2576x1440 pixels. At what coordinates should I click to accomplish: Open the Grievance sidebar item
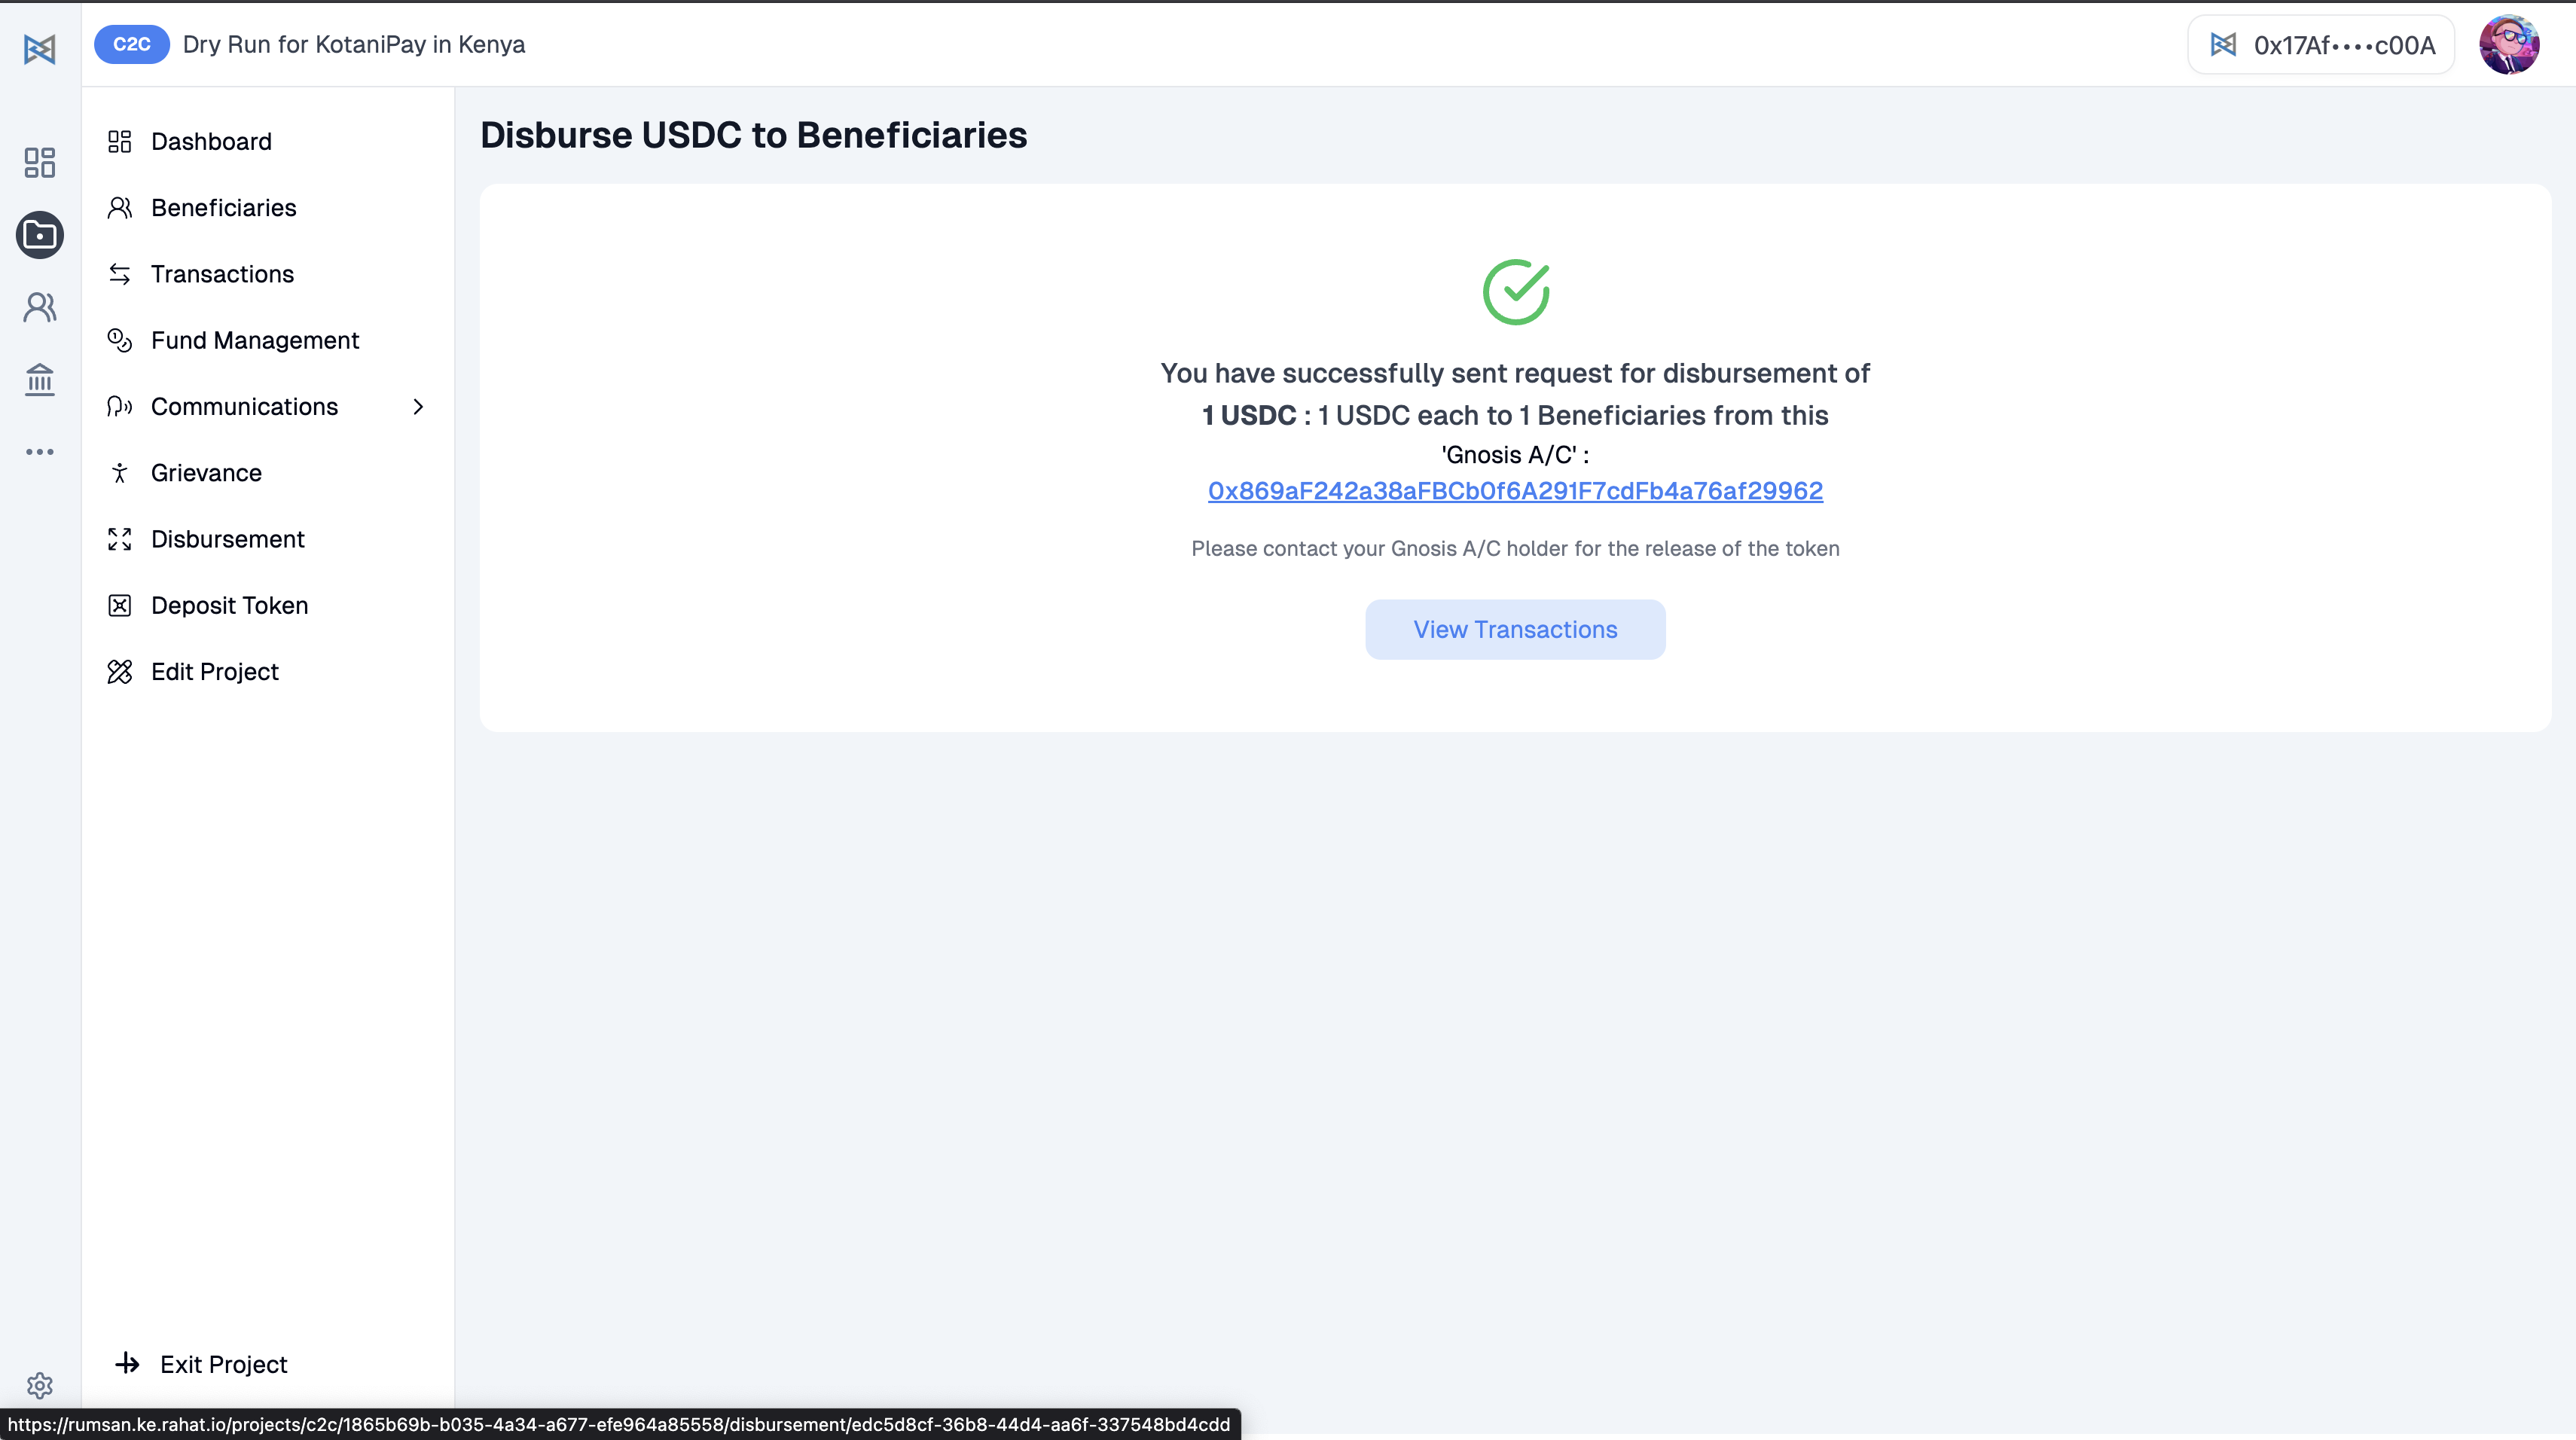tap(206, 473)
